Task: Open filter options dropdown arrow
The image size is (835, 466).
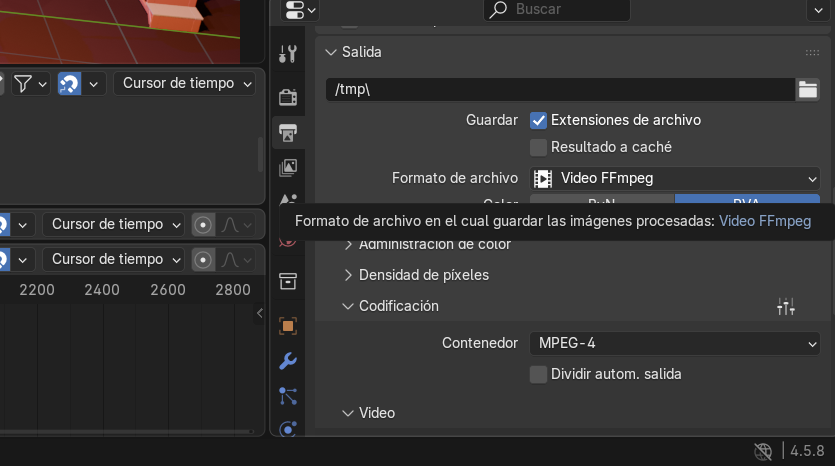Action: click(x=43, y=84)
